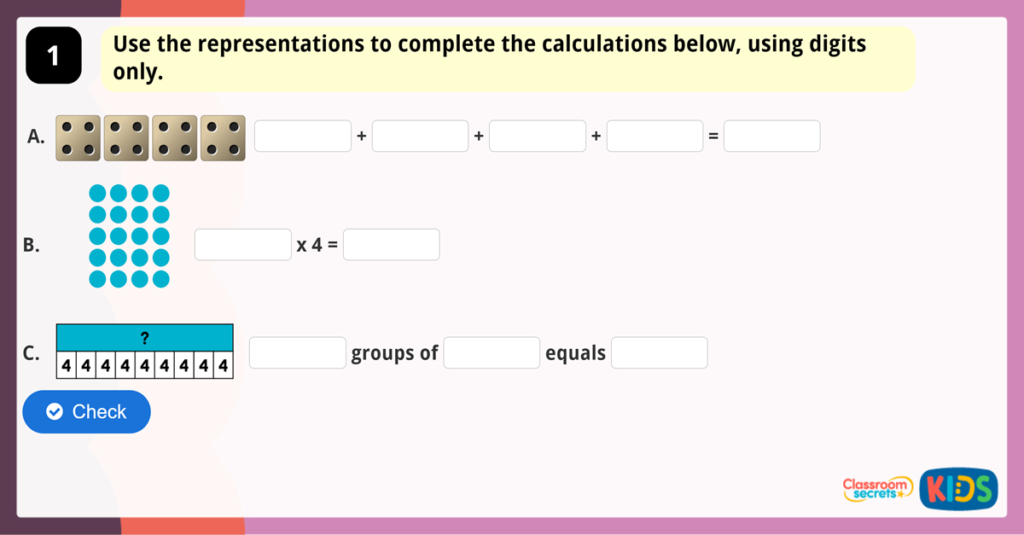The width and height of the screenshot is (1024, 535).
Task: Click the question mark bar model header
Action: (x=145, y=338)
